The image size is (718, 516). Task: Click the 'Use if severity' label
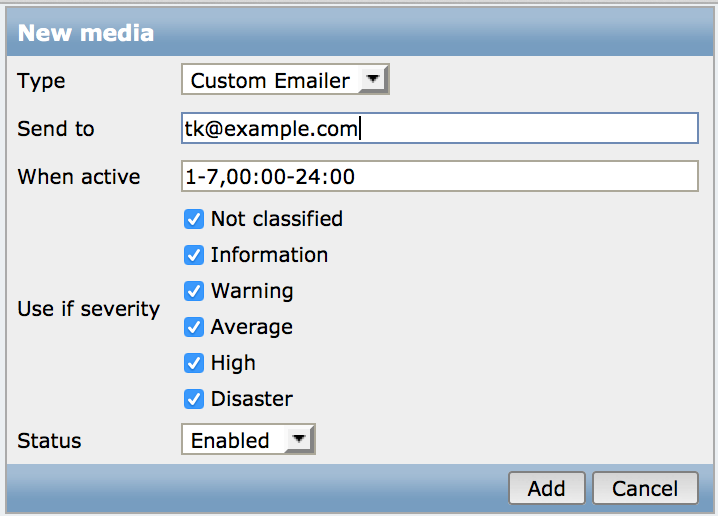pyautogui.click(x=89, y=309)
